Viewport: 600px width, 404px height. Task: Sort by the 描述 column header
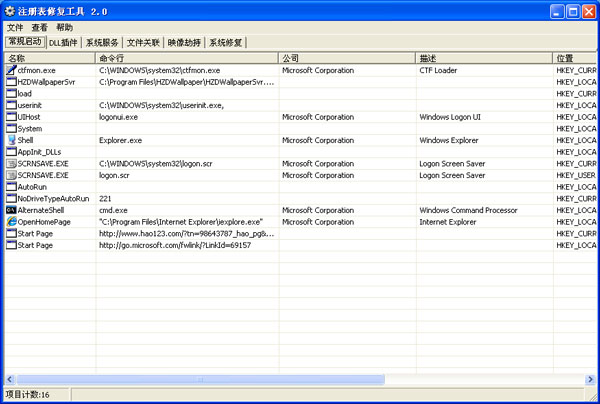tap(484, 58)
